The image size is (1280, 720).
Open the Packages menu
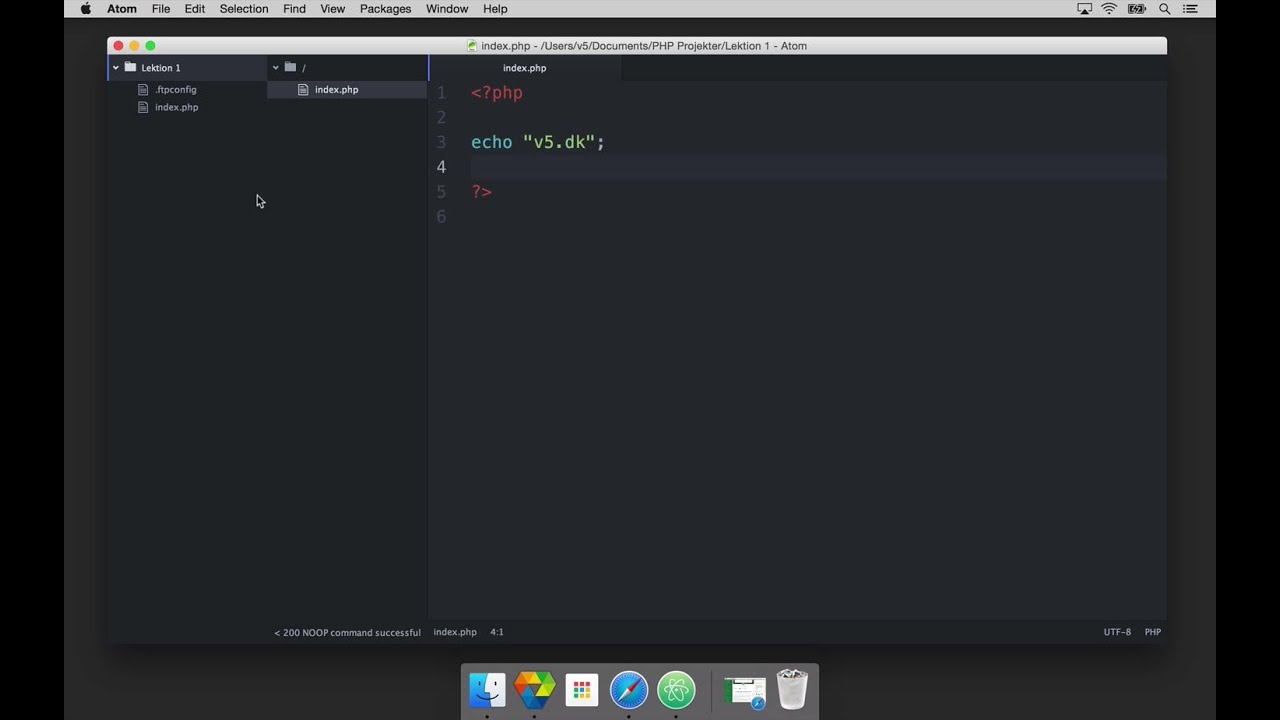(x=385, y=9)
